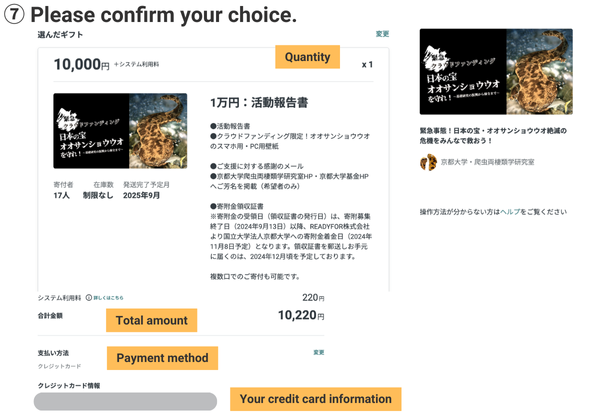Click the Kyoto University research lab avatar
600x414 pixels.
(x=426, y=162)
